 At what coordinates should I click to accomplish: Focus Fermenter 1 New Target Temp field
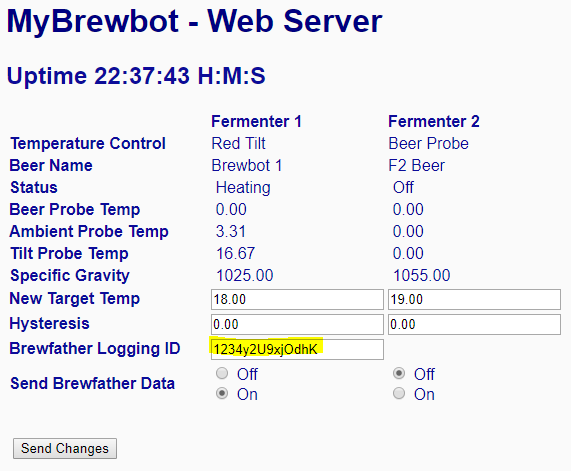tap(297, 299)
